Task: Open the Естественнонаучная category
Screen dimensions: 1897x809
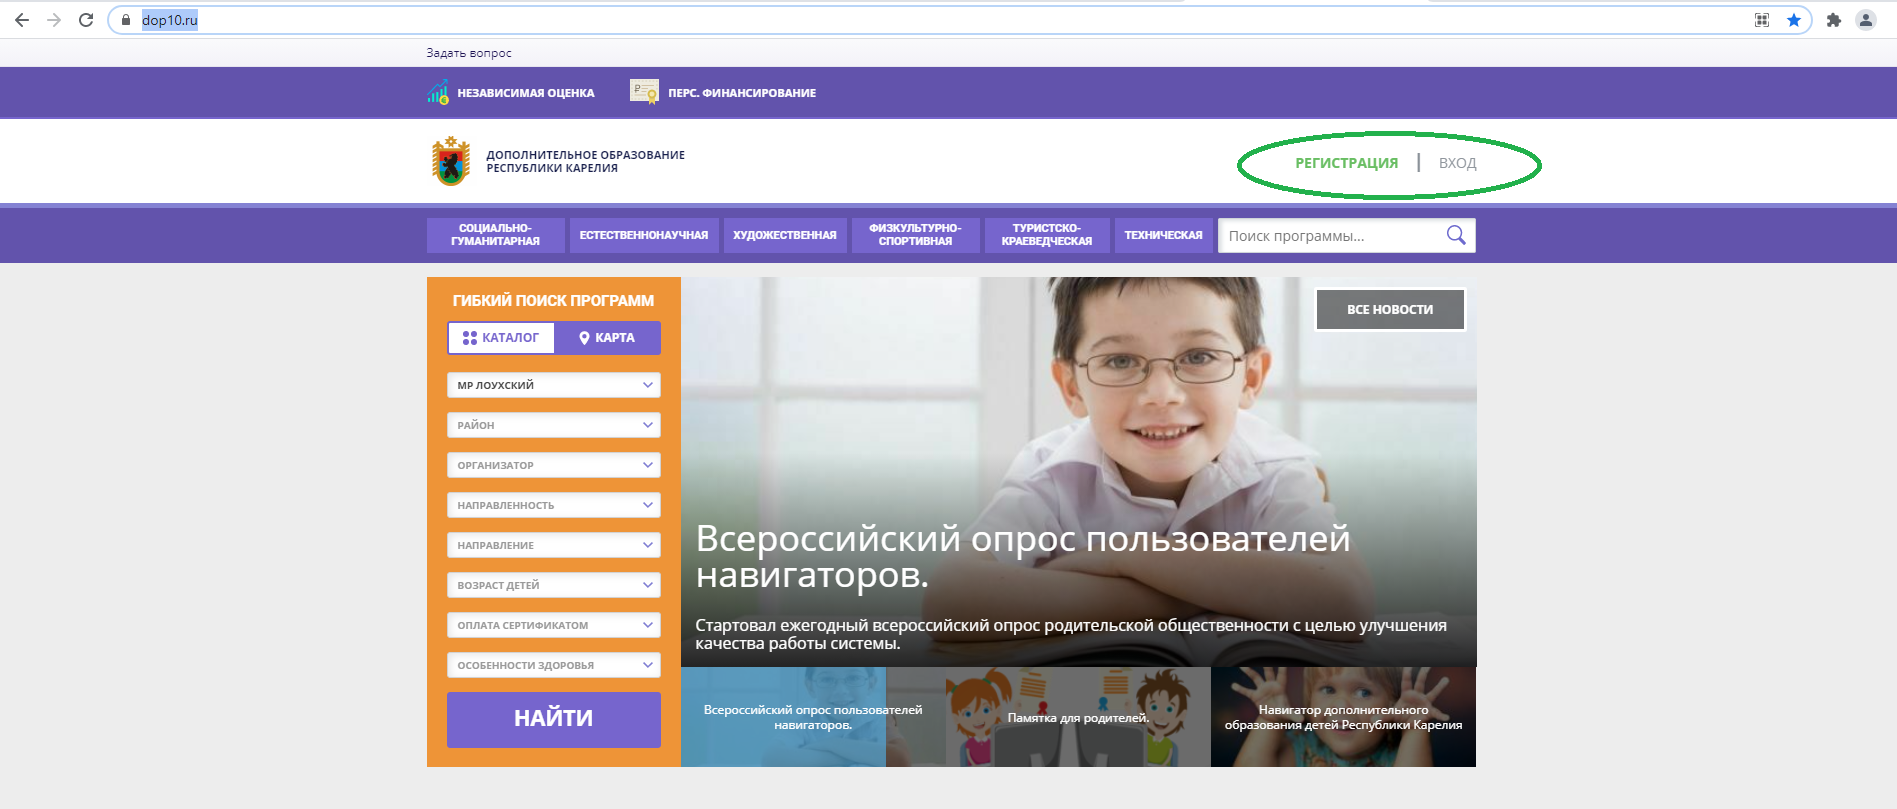Action: click(644, 235)
